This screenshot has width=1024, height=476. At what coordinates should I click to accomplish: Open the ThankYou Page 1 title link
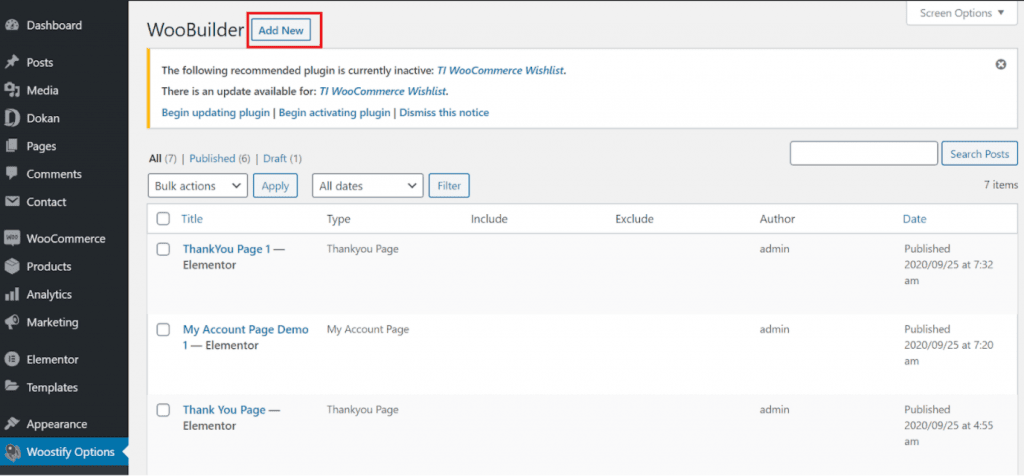(226, 249)
